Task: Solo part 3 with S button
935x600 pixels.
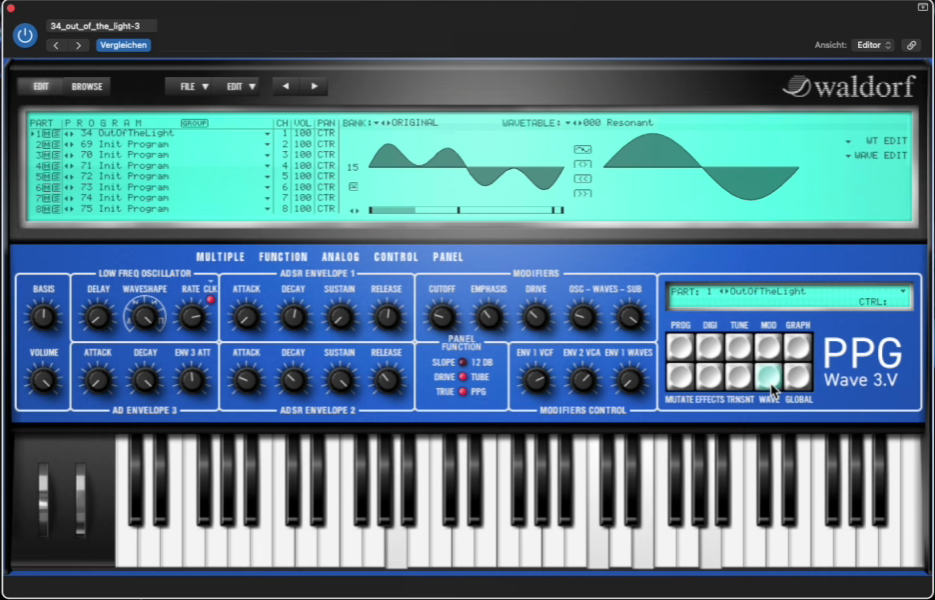Action: (x=56, y=155)
